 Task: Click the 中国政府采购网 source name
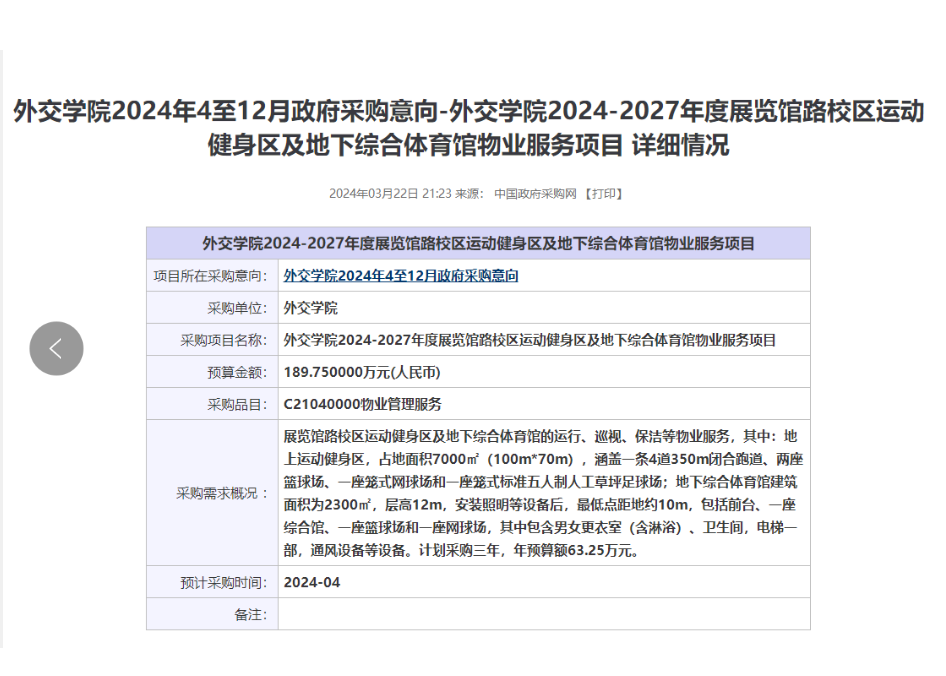(x=536, y=194)
